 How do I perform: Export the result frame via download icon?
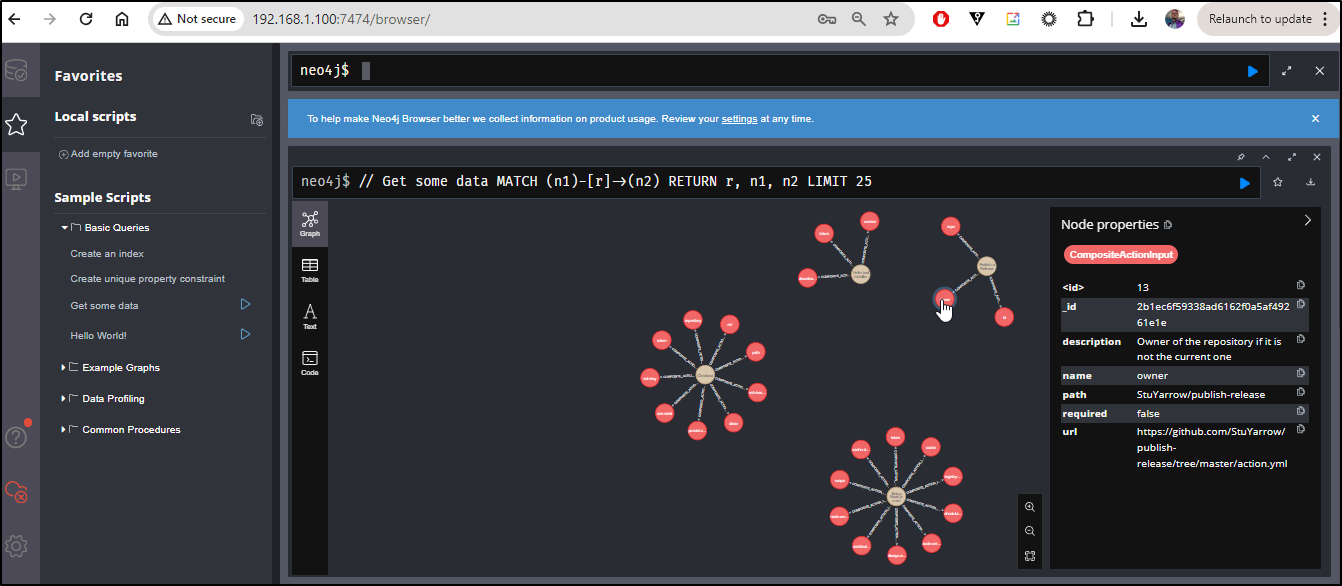point(1310,182)
